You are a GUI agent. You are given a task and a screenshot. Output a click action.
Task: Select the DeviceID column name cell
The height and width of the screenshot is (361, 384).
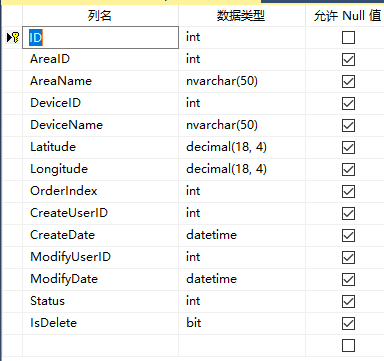(x=100, y=103)
